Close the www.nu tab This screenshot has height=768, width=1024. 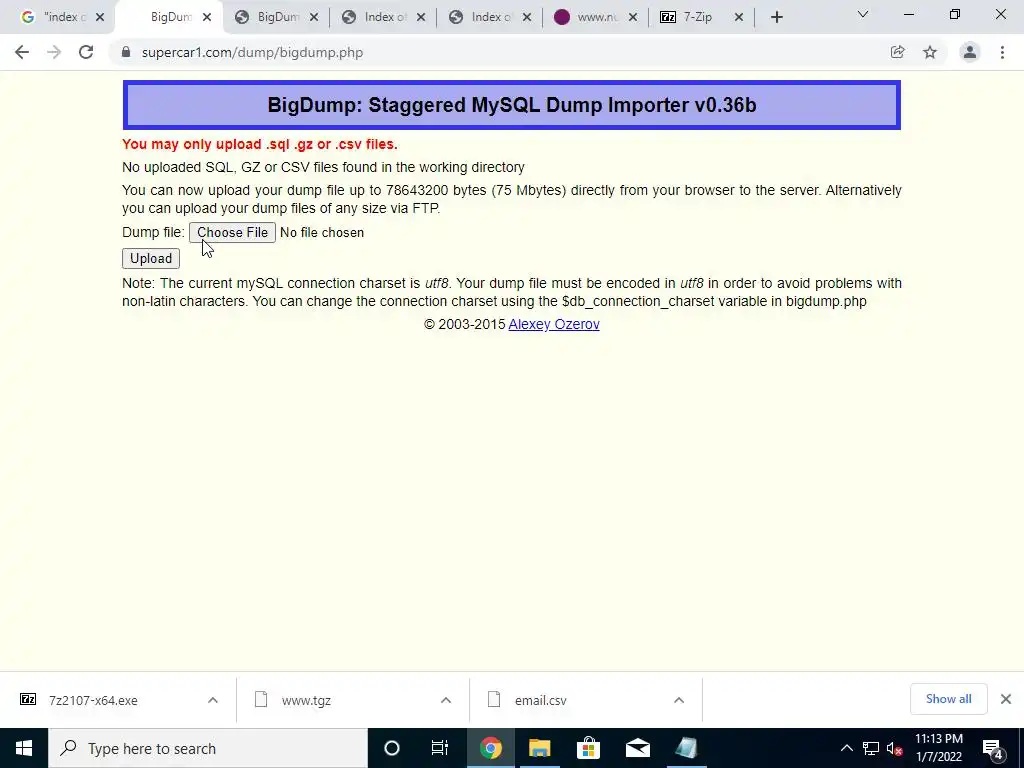coord(632,18)
